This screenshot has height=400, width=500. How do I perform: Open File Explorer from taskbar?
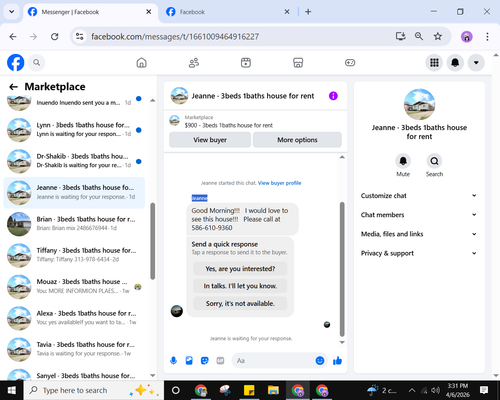coord(273,390)
